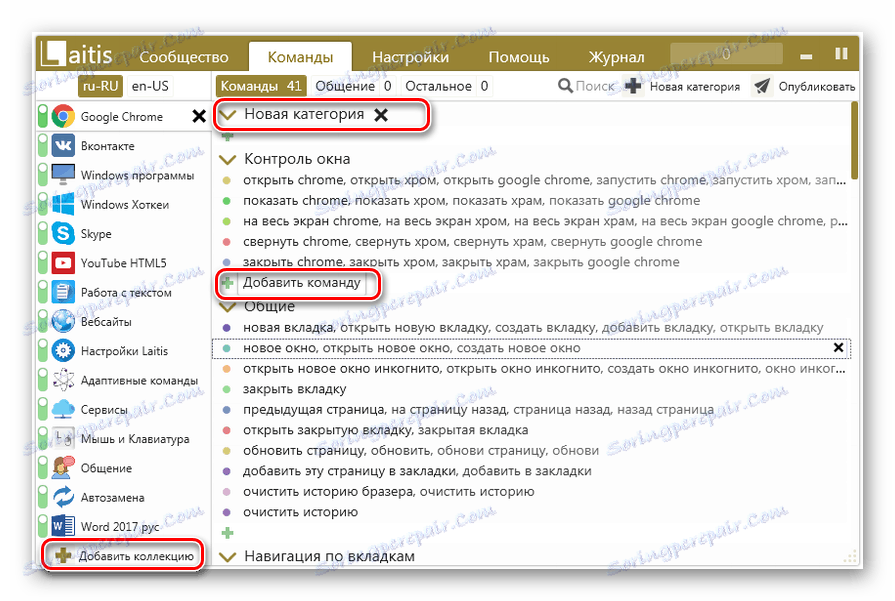Select command очистить историю бразера
This screenshot has width=895, height=601.
pos(388,491)
